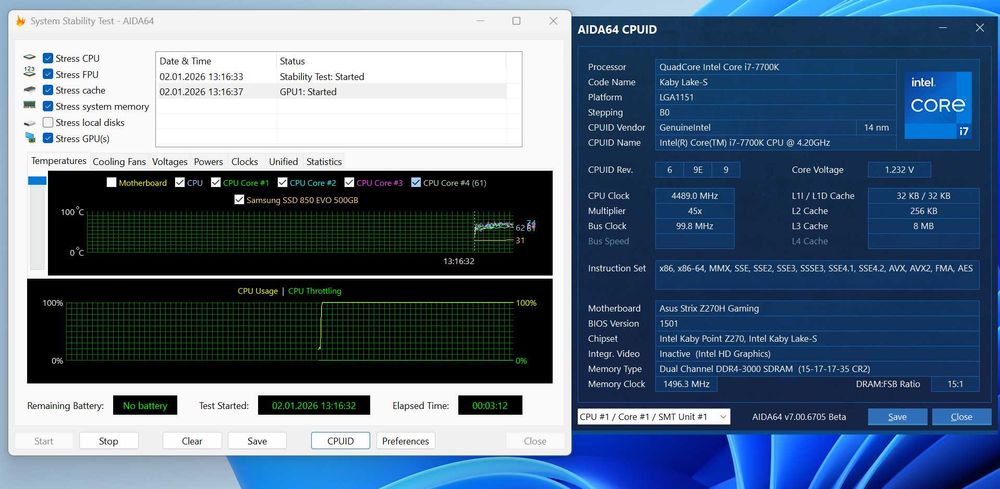Click the Motherboard value Asus Strix Z270H Gaming
Screen dimensions: 1000x489
[x=817, y=309]
